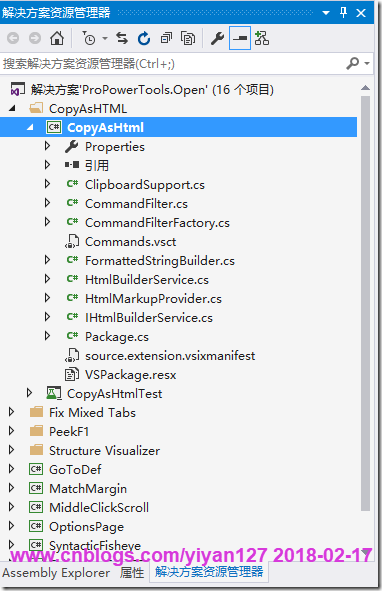
Task: Click the solution explorer search field
Action: coord(172,64)
